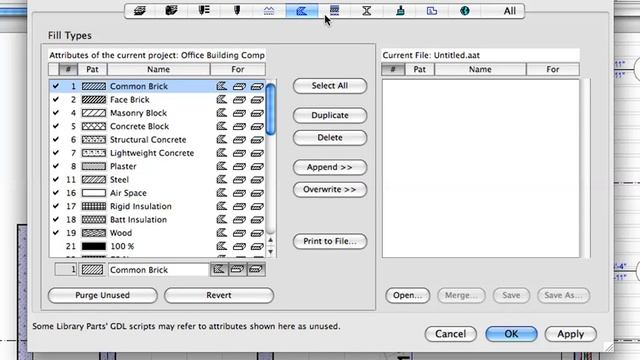Click drafting fill icon in Face Brick row

coord(221,100)
